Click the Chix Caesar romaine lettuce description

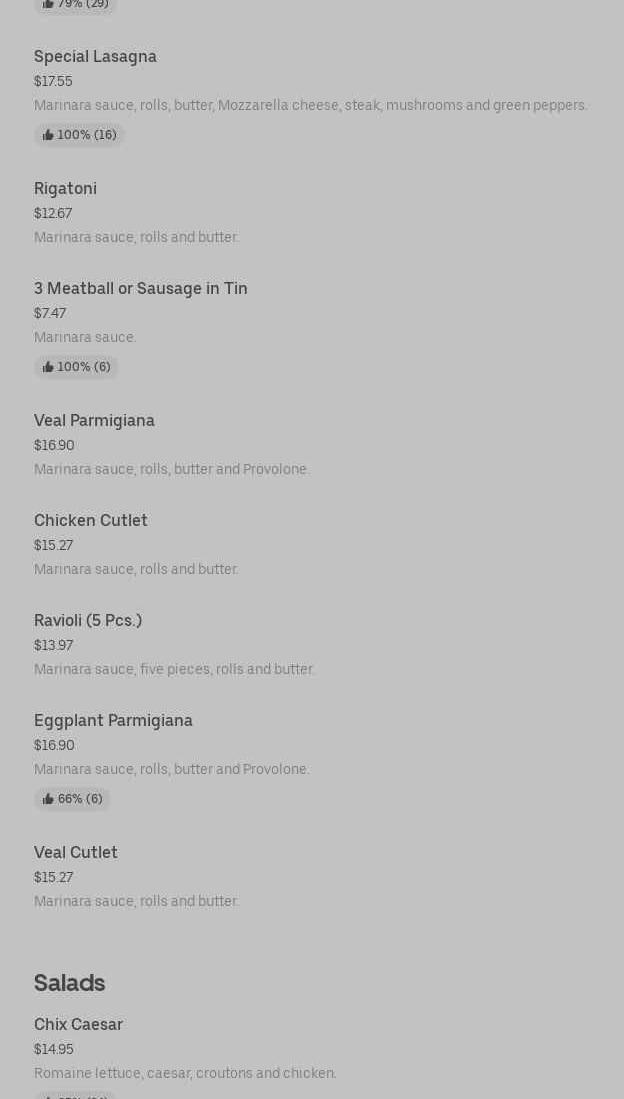point(185,1073)
